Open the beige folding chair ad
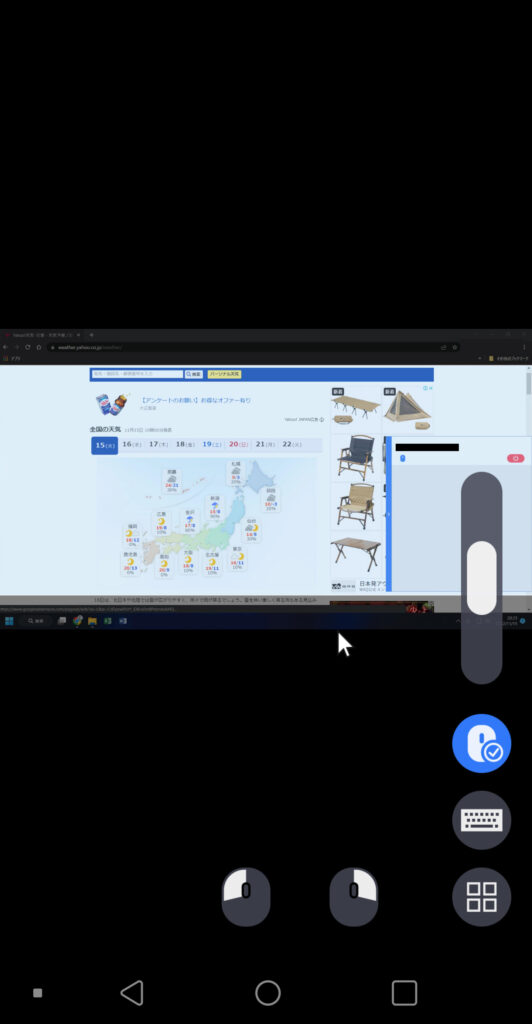Screen dimensions: 532x1024 point(356,506)
